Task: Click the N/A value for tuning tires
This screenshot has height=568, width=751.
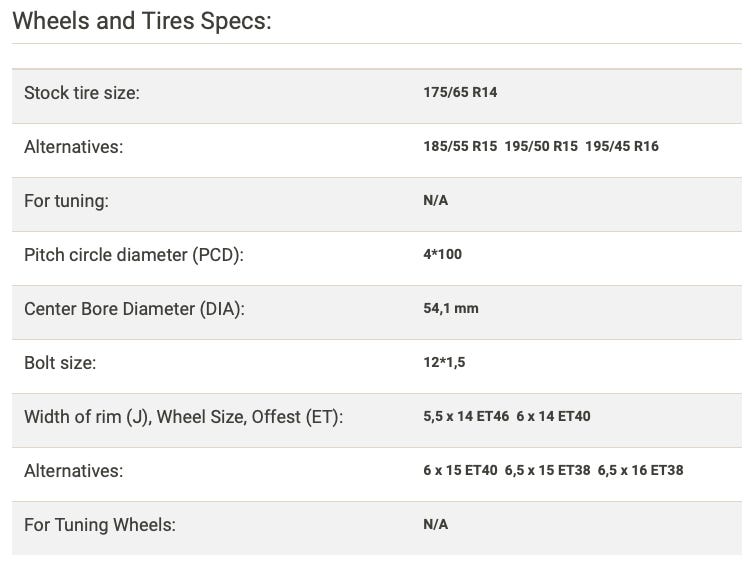Action: [x=436, y=200]
